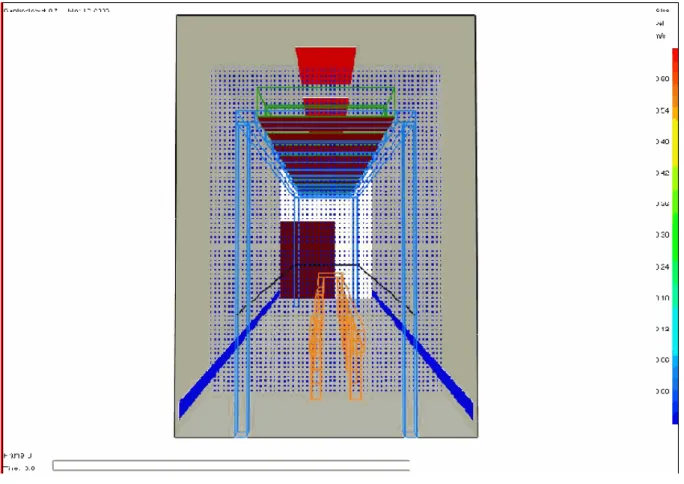Click the "Time: 0.0" readout label

point(19,468)
